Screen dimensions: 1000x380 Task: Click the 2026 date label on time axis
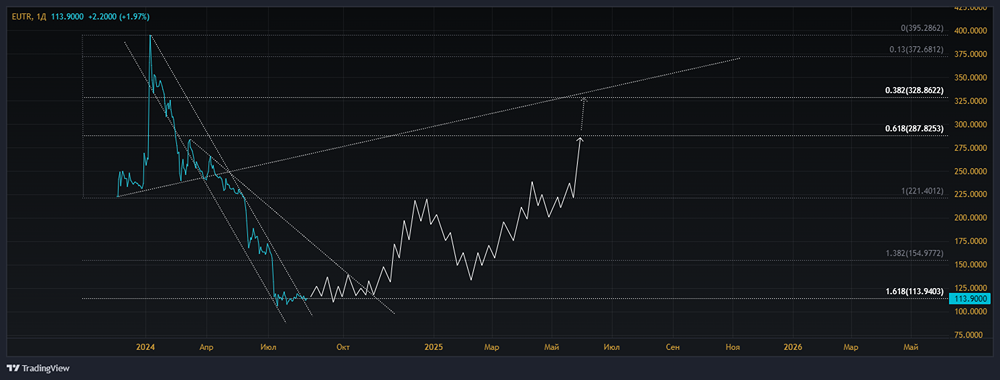[793, 347]
